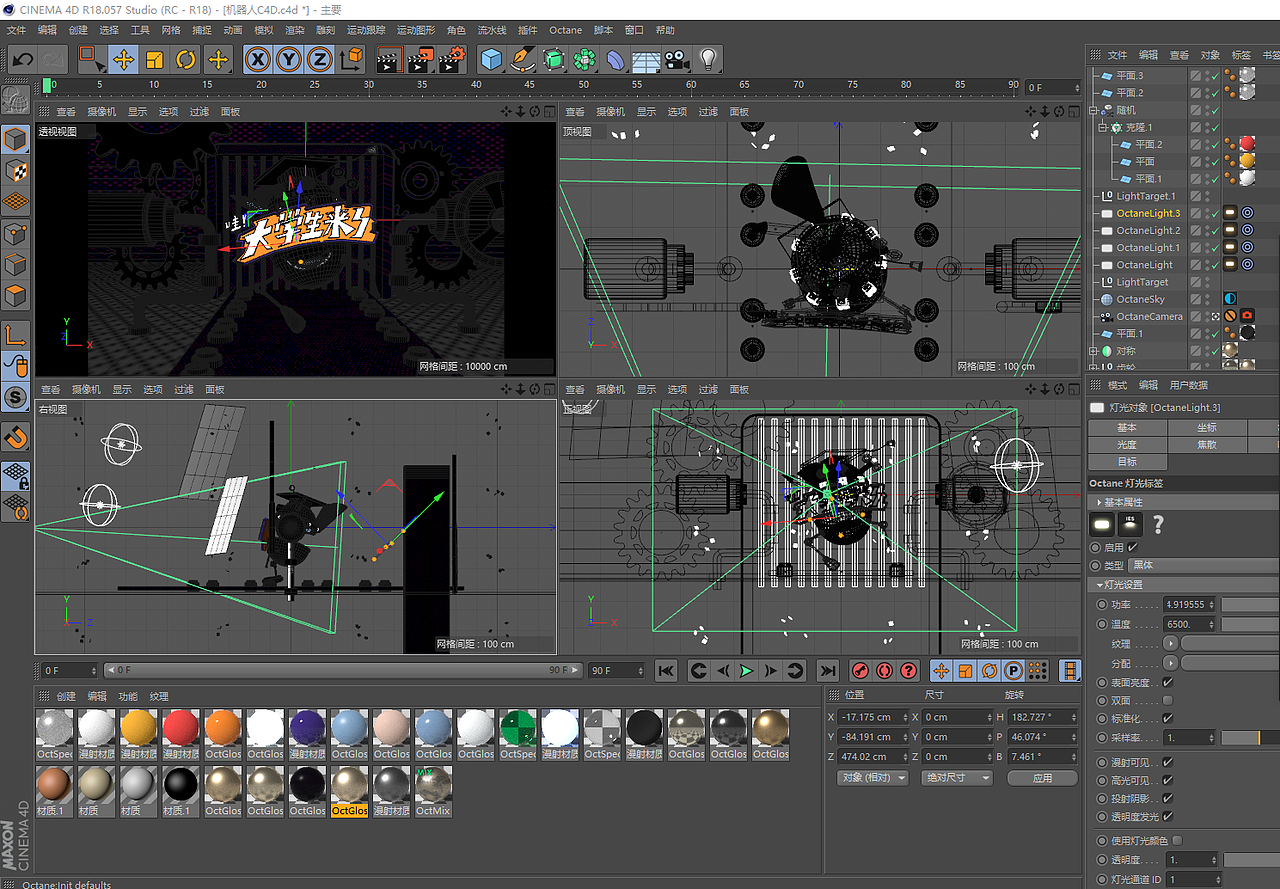1280x889 pixels.
Task: Click the X position field -17.175 cm
Action: pos(874,717)
